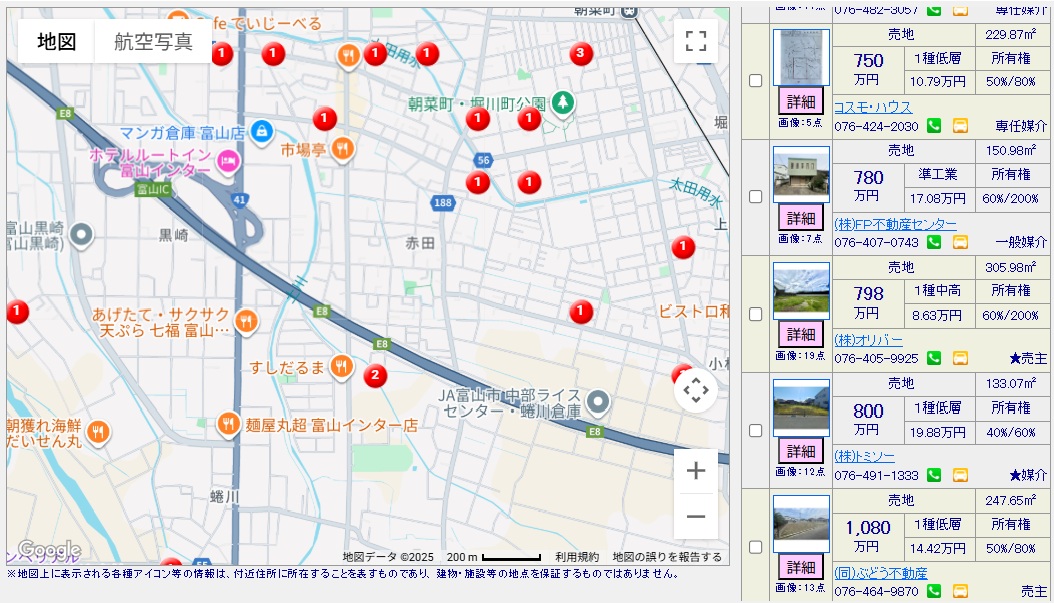Click 地図の誤りを報告する link
Image resolution: width=1054 pixels, height=603 pixels.
pos(667,557)
